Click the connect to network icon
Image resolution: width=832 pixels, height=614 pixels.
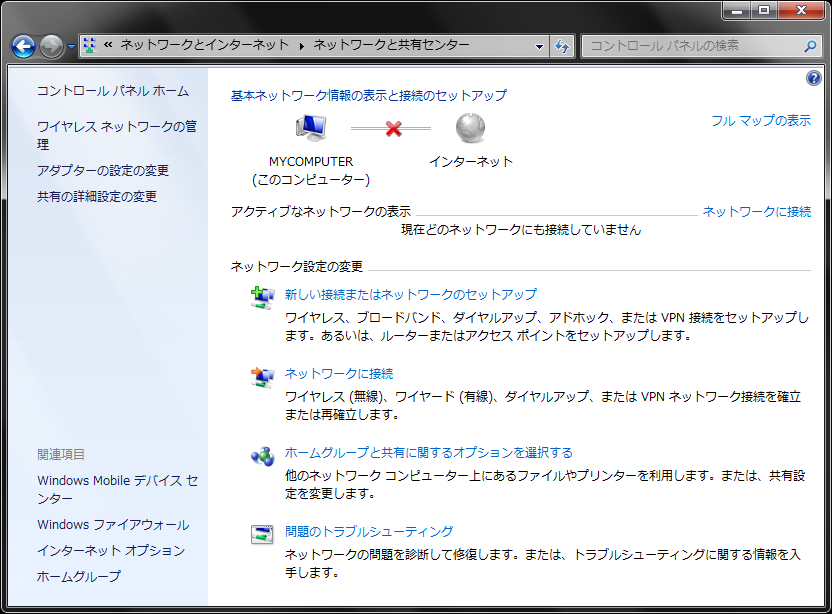pos(262,377)
